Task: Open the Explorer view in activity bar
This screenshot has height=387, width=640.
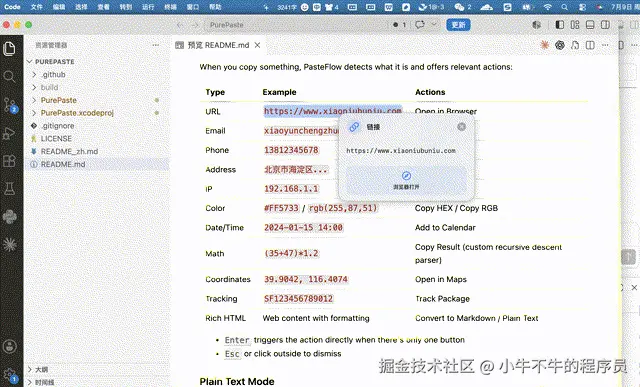Action: pos(9,49)
